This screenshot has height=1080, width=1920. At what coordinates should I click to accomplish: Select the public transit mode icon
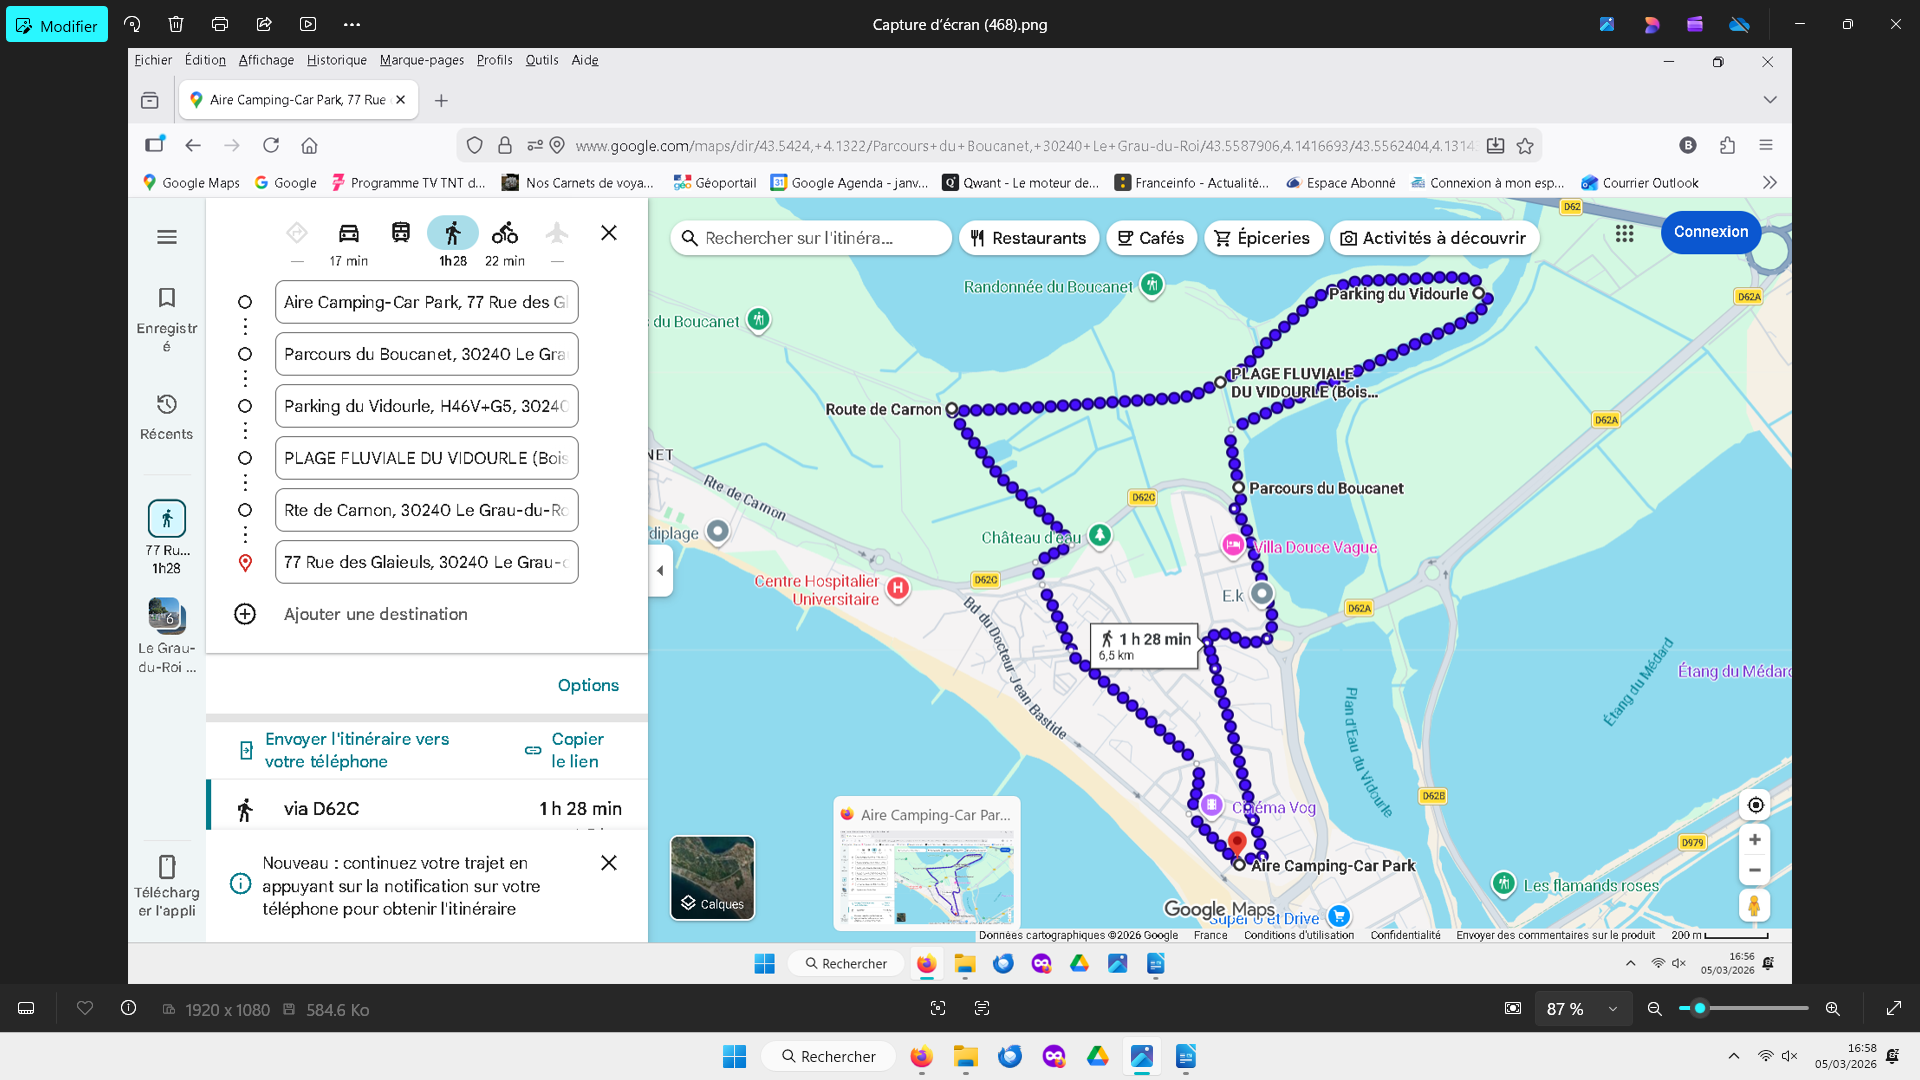(400, 233)
